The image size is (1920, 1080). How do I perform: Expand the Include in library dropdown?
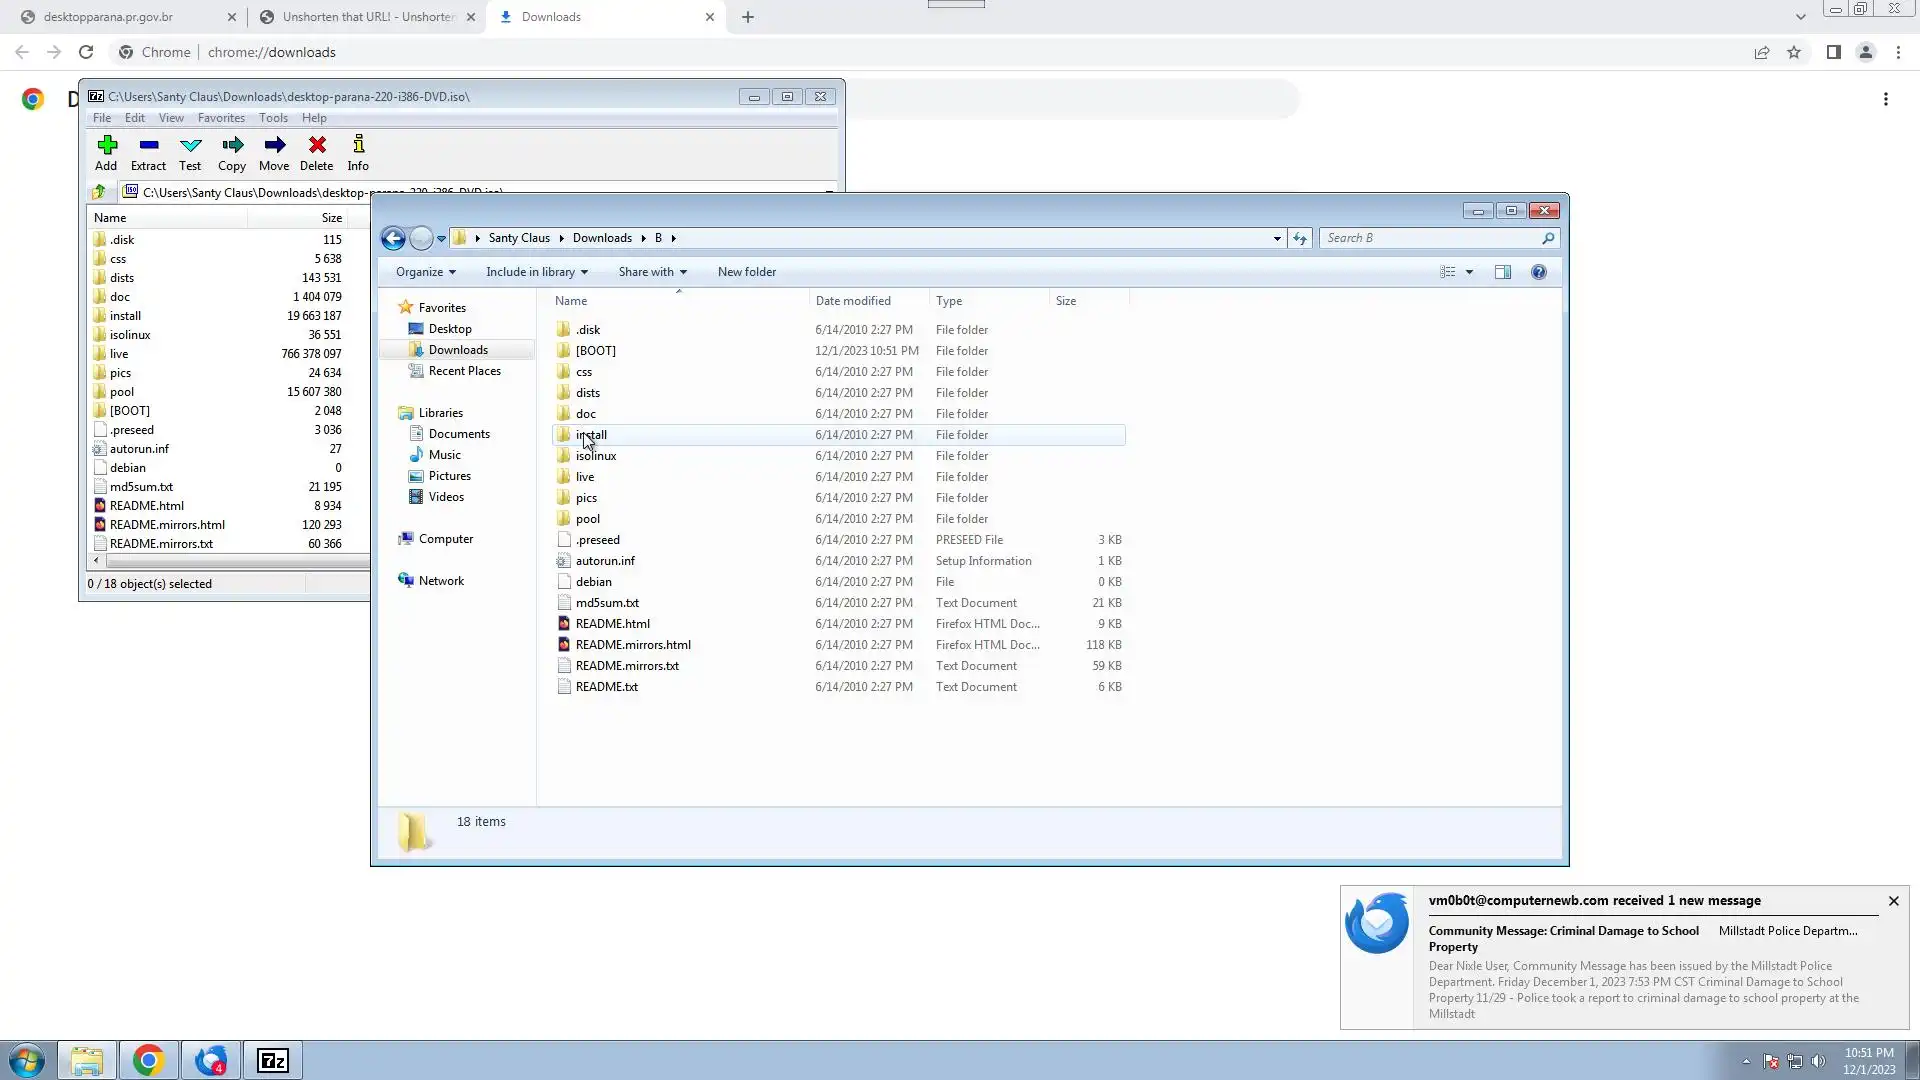point(536,272)
